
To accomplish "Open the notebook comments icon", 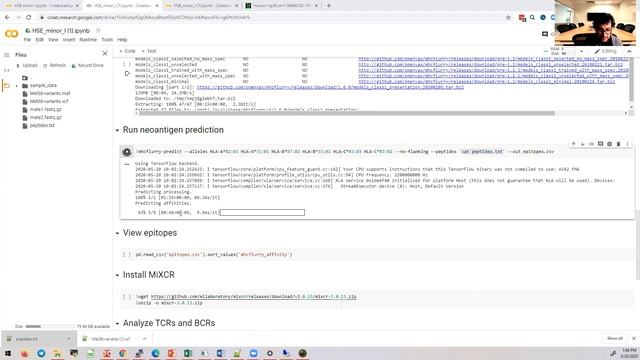I will click(544, 34).
